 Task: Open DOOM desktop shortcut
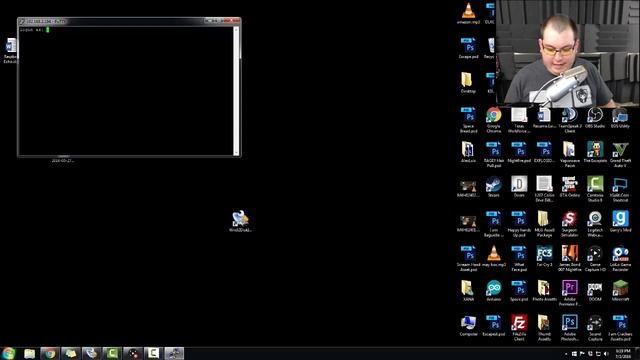pos(595,291)
